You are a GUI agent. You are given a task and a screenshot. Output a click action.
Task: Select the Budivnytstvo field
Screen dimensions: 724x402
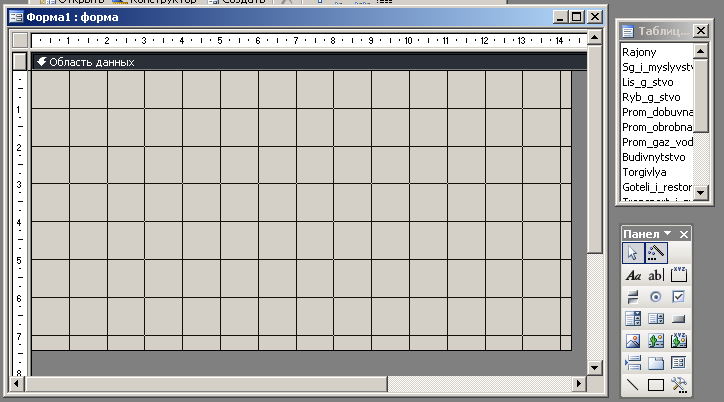656,157
